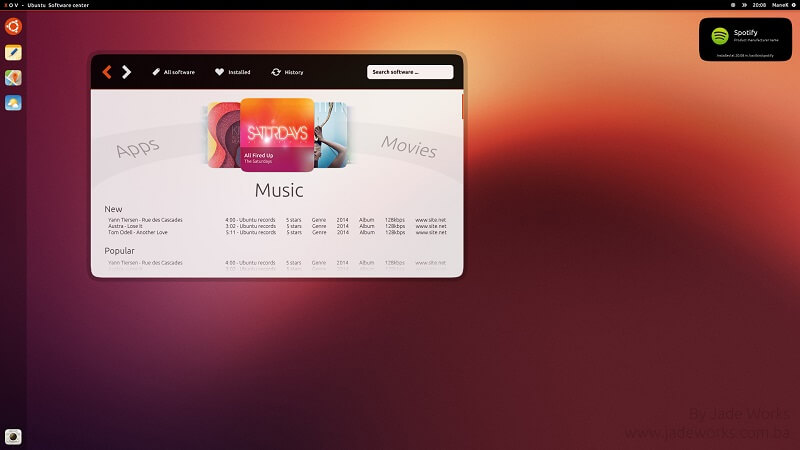Click the Music category heading

[x=279, y=190]
